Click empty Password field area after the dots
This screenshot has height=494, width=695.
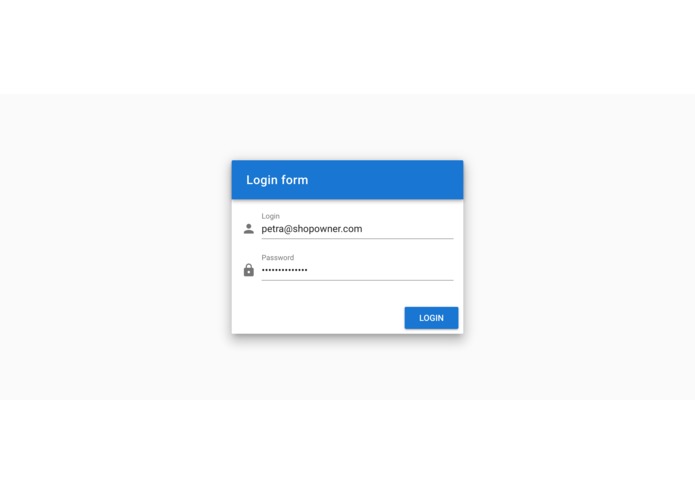click(380, 270)
